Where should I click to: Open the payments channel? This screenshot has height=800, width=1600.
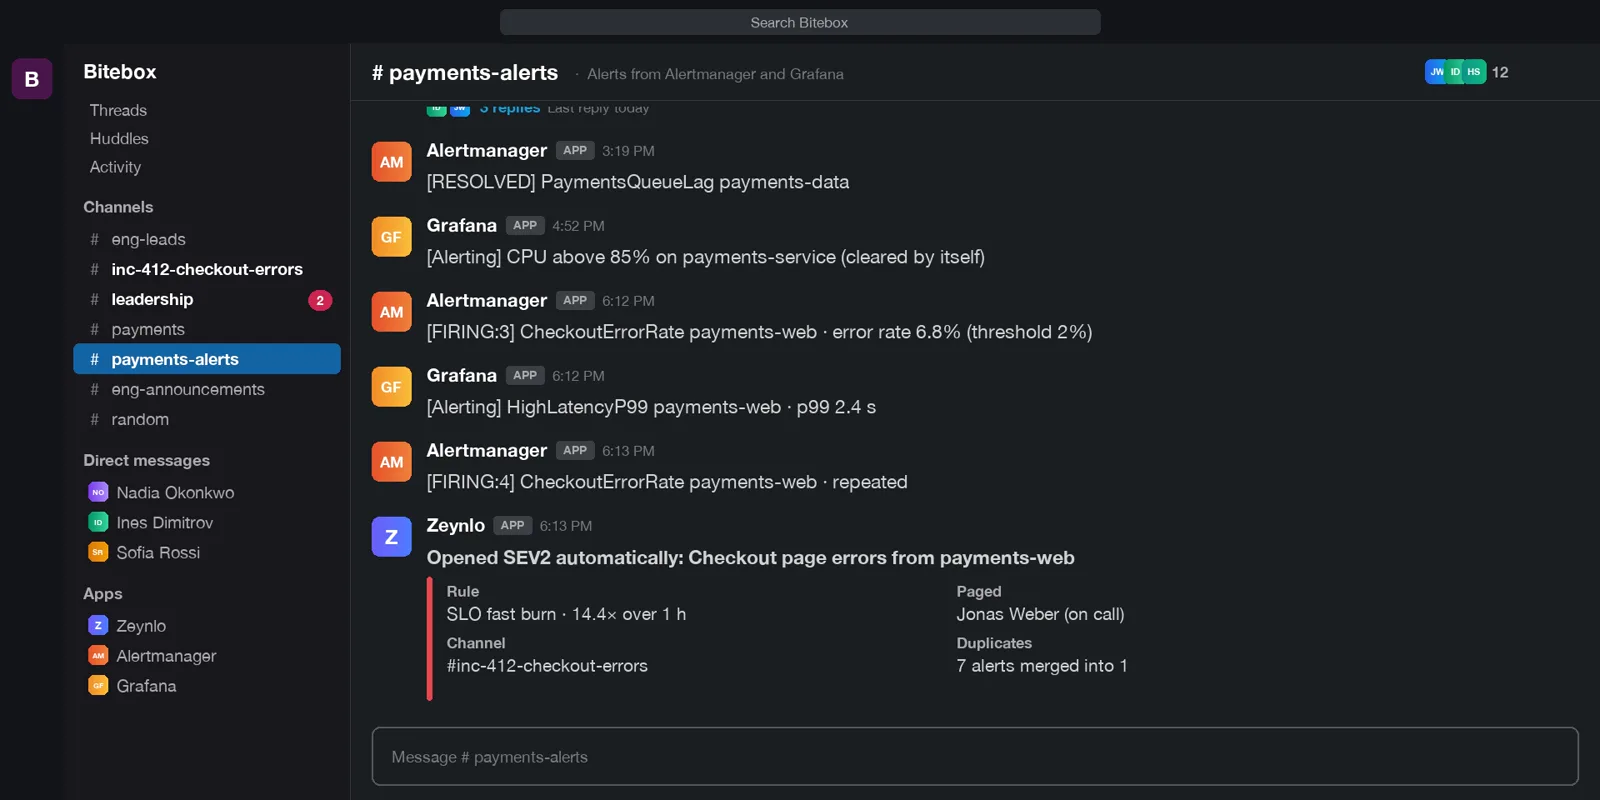point(207,329)
